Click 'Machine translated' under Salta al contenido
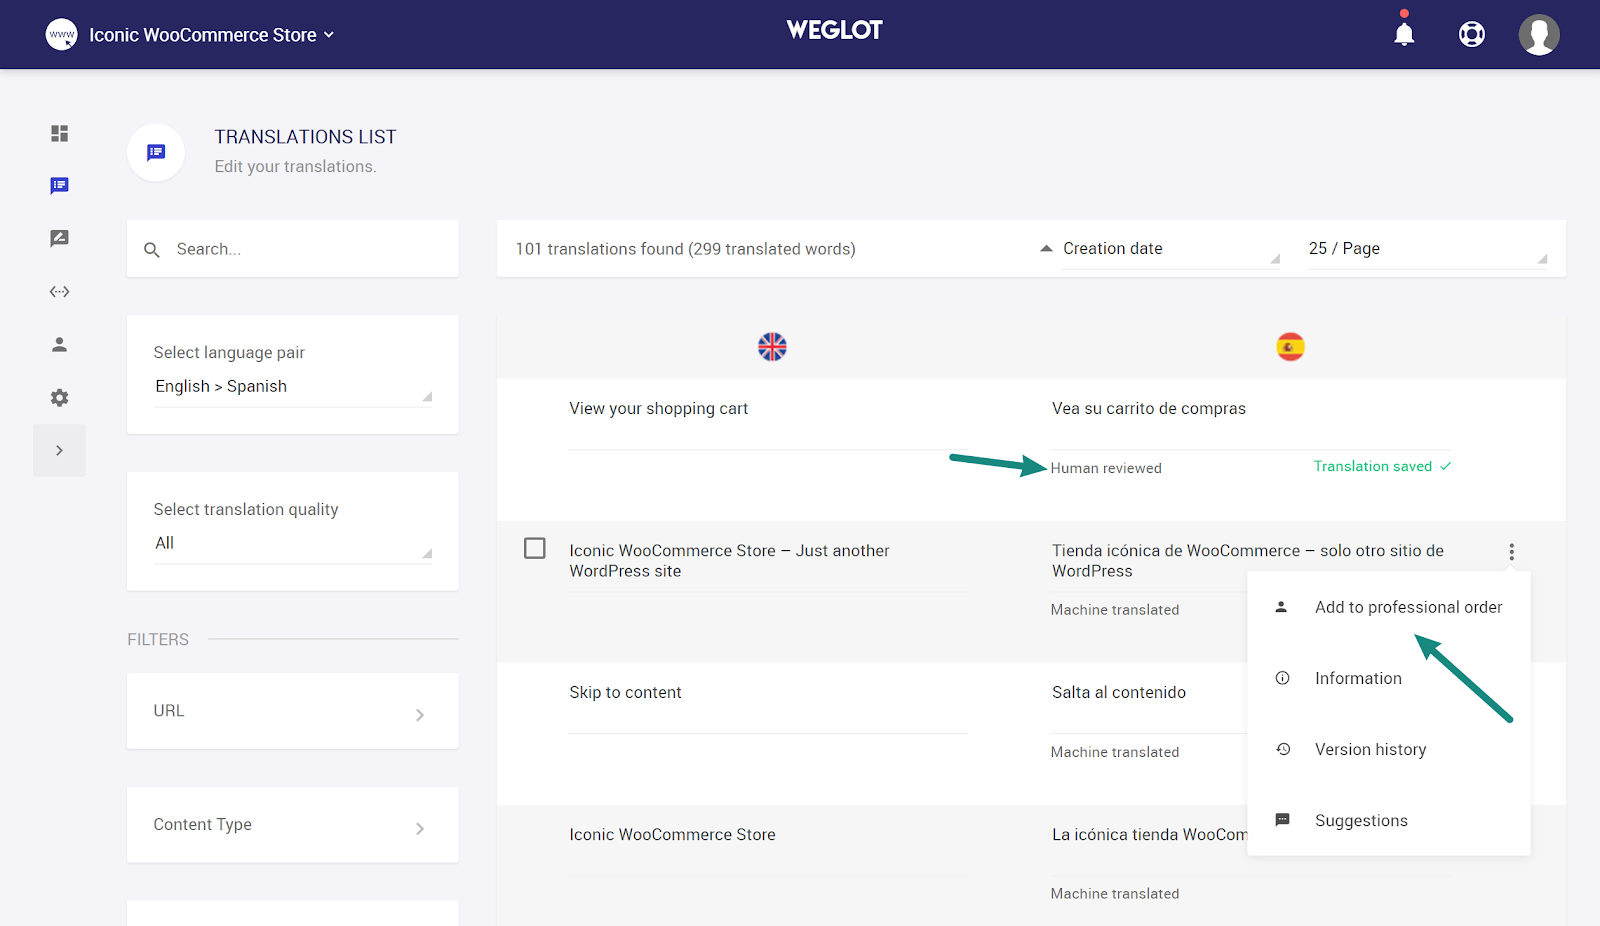The height and width of the screenshot is (926, 1600). pos(1115,752)
